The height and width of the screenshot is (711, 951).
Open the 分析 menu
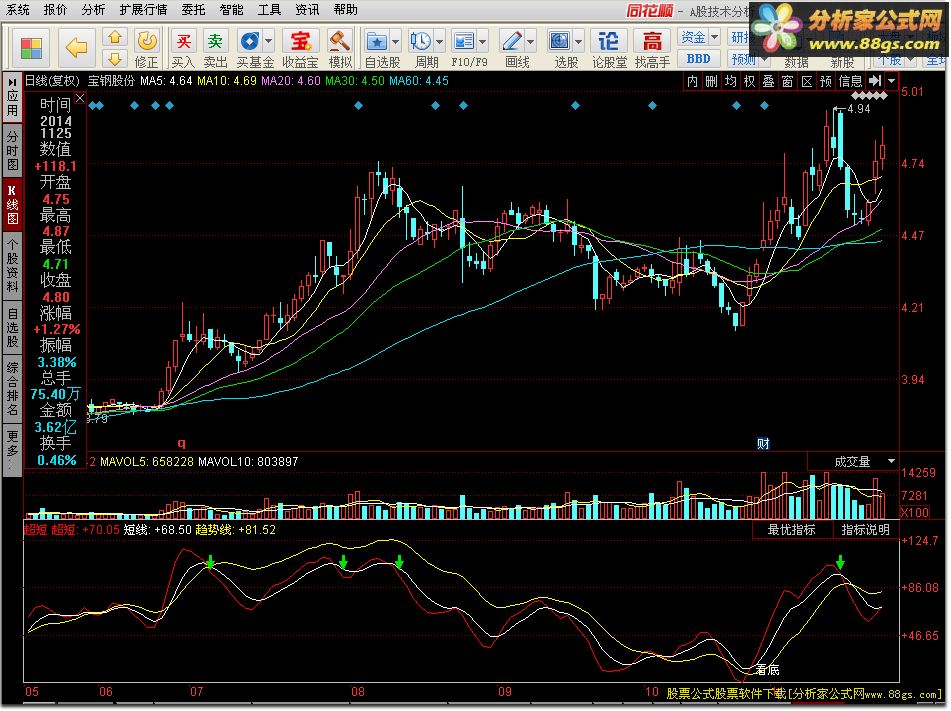coord(93,10)
